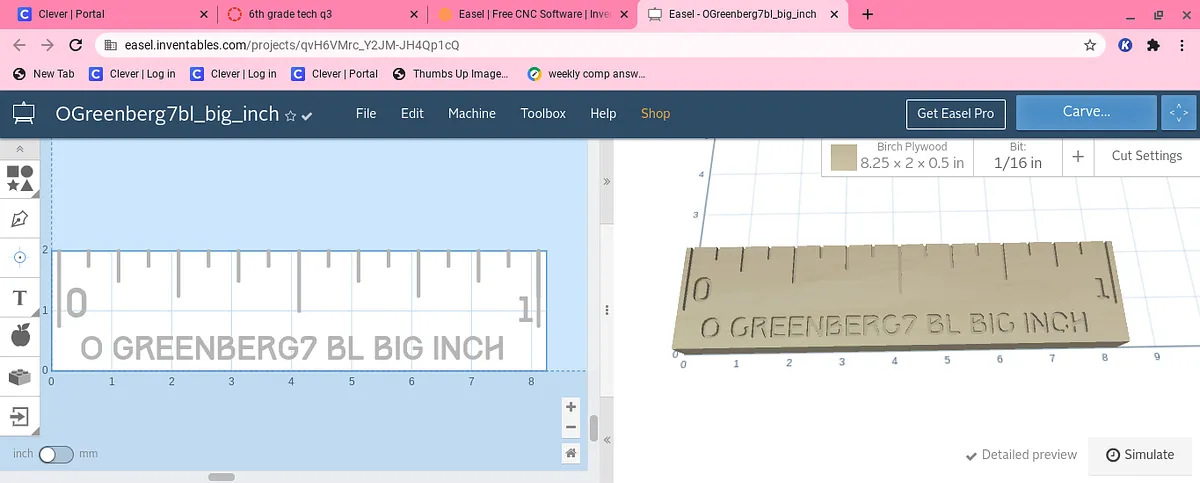Click the jog machine arrows button
This screenshot has width=1200, height=483.
coord(1177,113)
